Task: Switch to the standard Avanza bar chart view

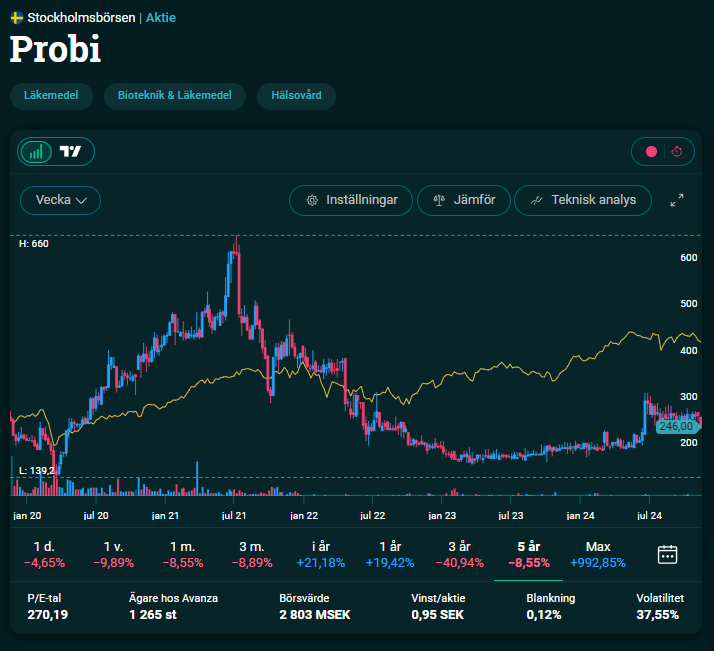Action: 36,152
